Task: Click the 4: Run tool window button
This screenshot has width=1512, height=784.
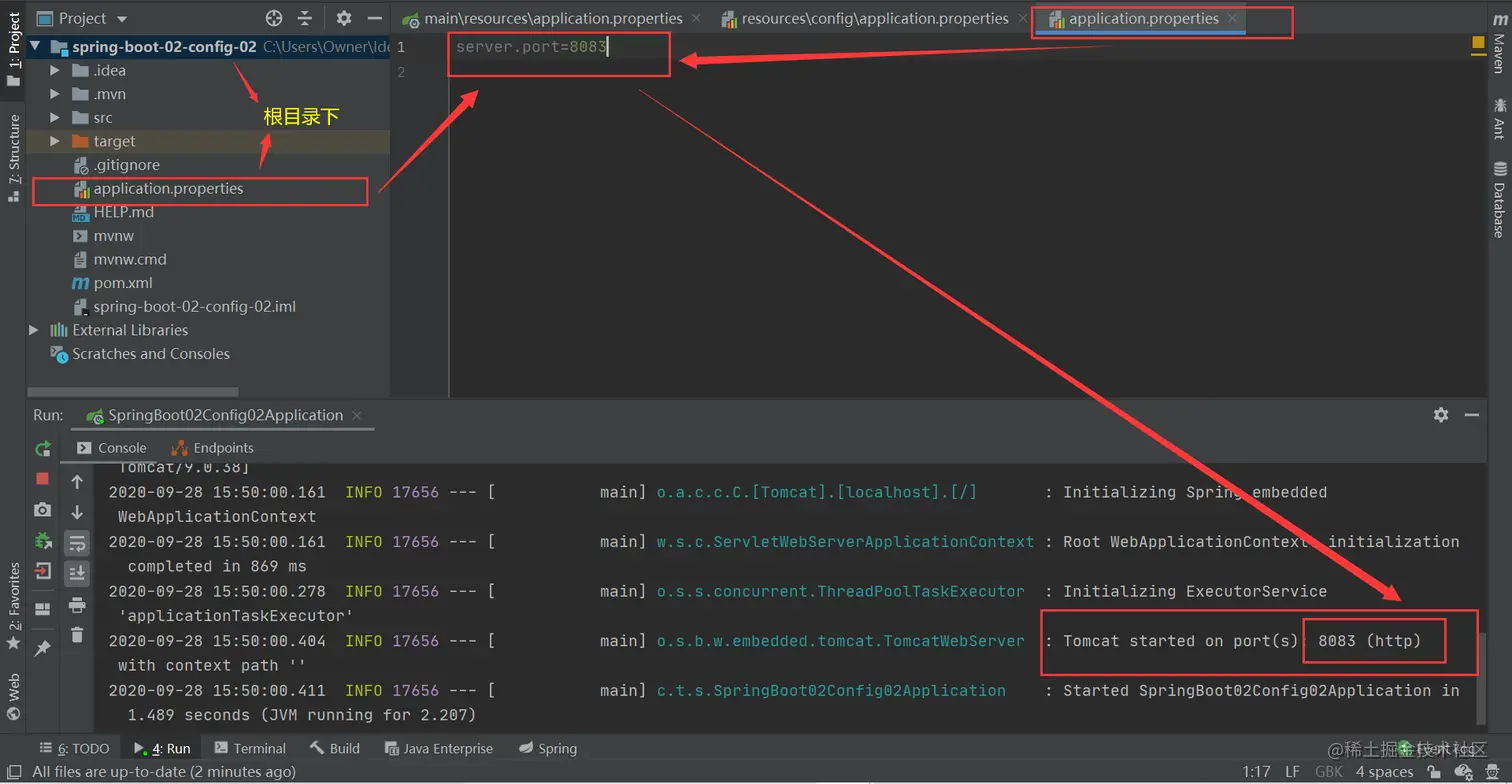Action: pyautogui.click(x=162, y=748)
